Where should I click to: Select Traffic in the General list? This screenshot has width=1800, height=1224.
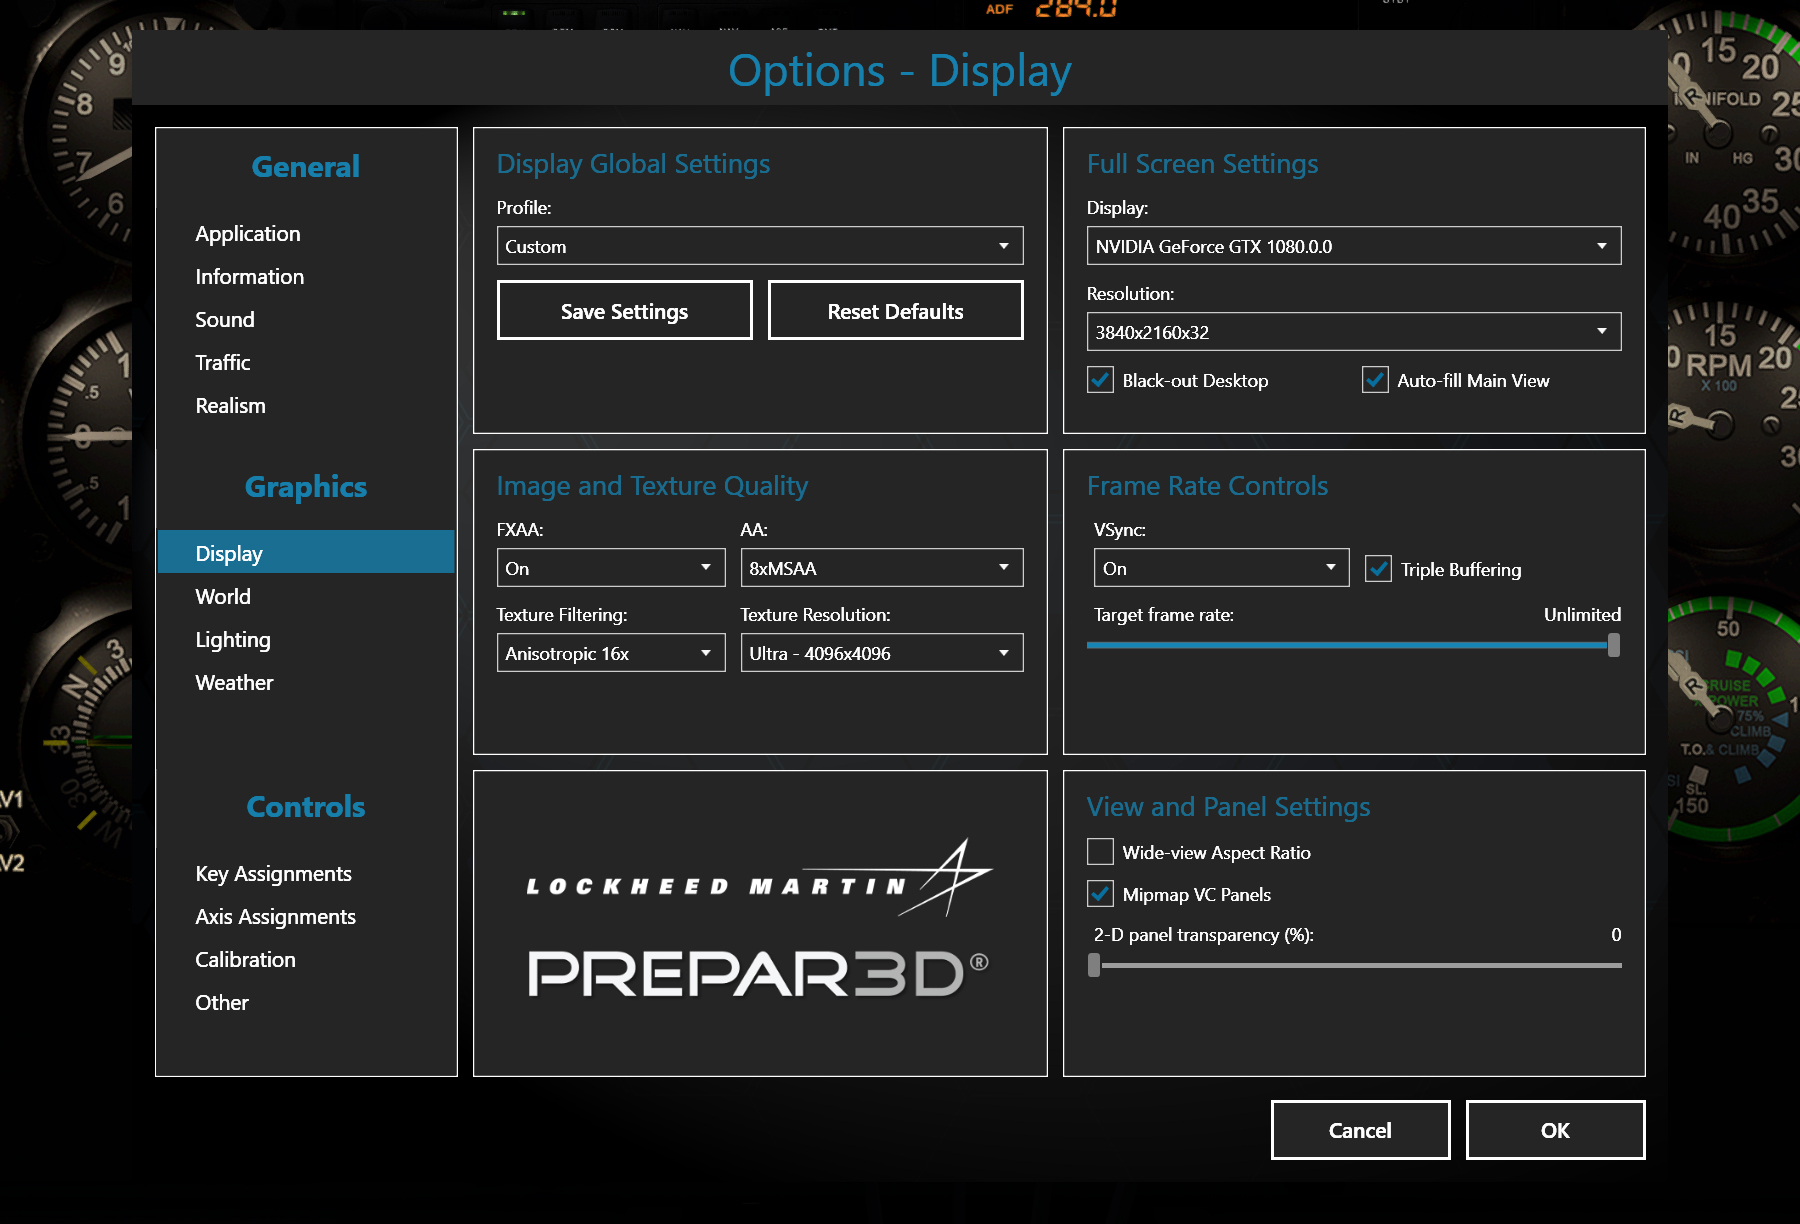223,363
